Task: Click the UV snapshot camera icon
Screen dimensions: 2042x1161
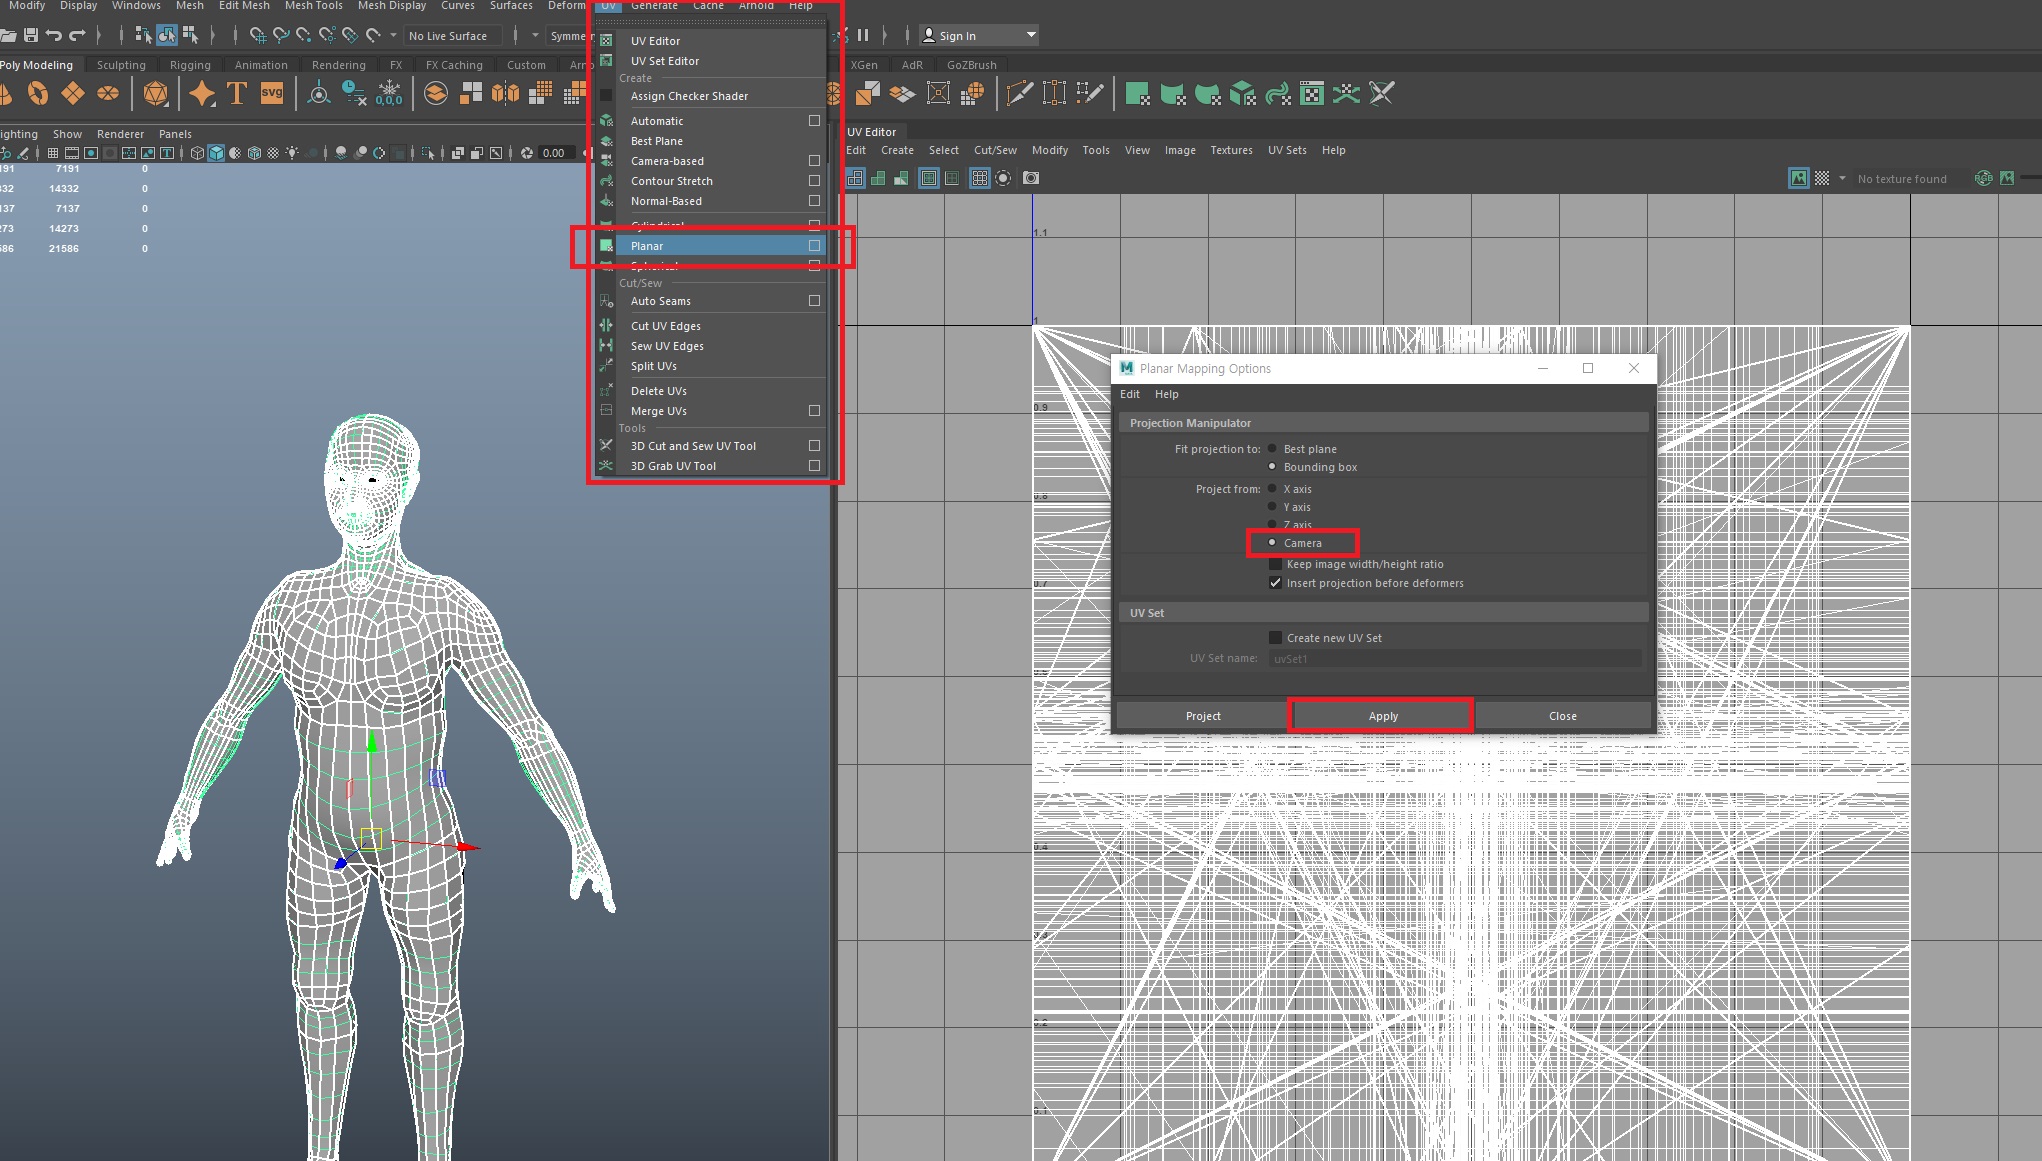Action: pyautogui.click(x=1031, y=178)
